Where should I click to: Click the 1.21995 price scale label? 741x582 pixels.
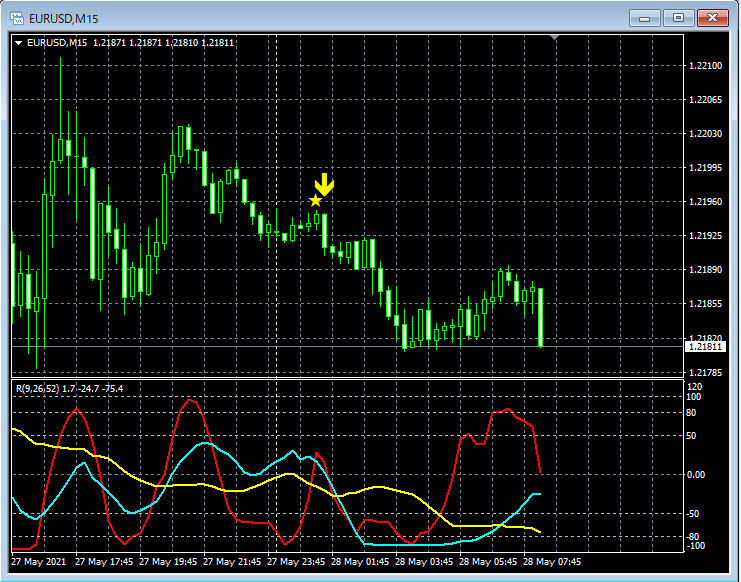coord(706,168)
